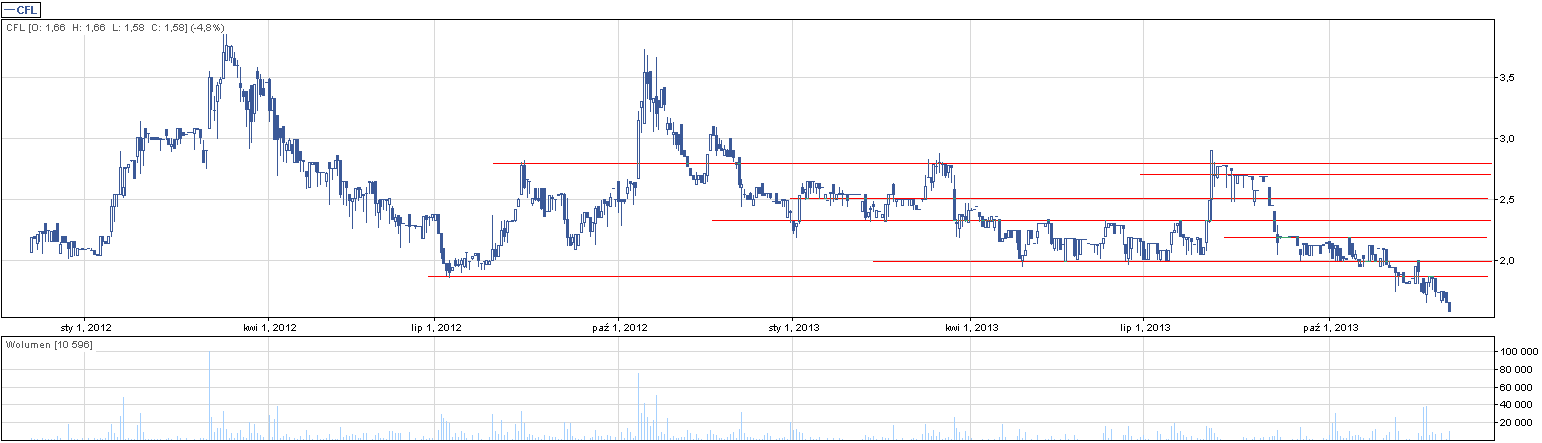
Task: Click the 'paź 1, 2013' date label
Action: click(x=1330, y=326)
